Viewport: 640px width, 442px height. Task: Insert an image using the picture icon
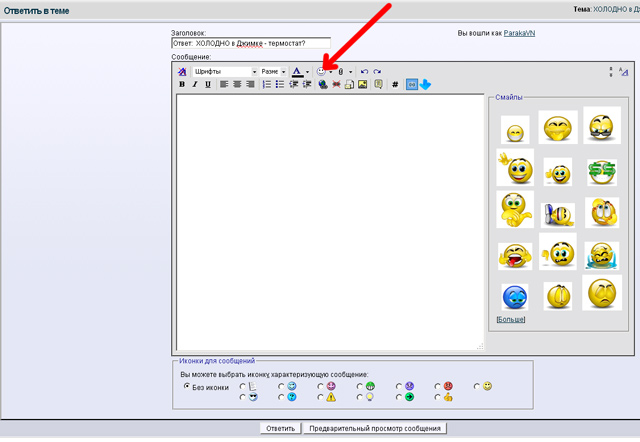click(x=363, y=85)
